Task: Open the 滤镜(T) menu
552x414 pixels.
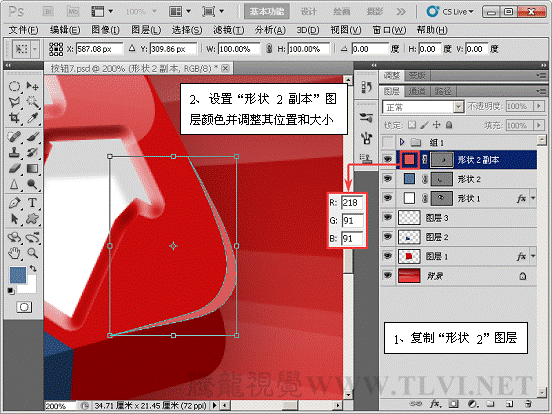Action: [x=228, y=30]
